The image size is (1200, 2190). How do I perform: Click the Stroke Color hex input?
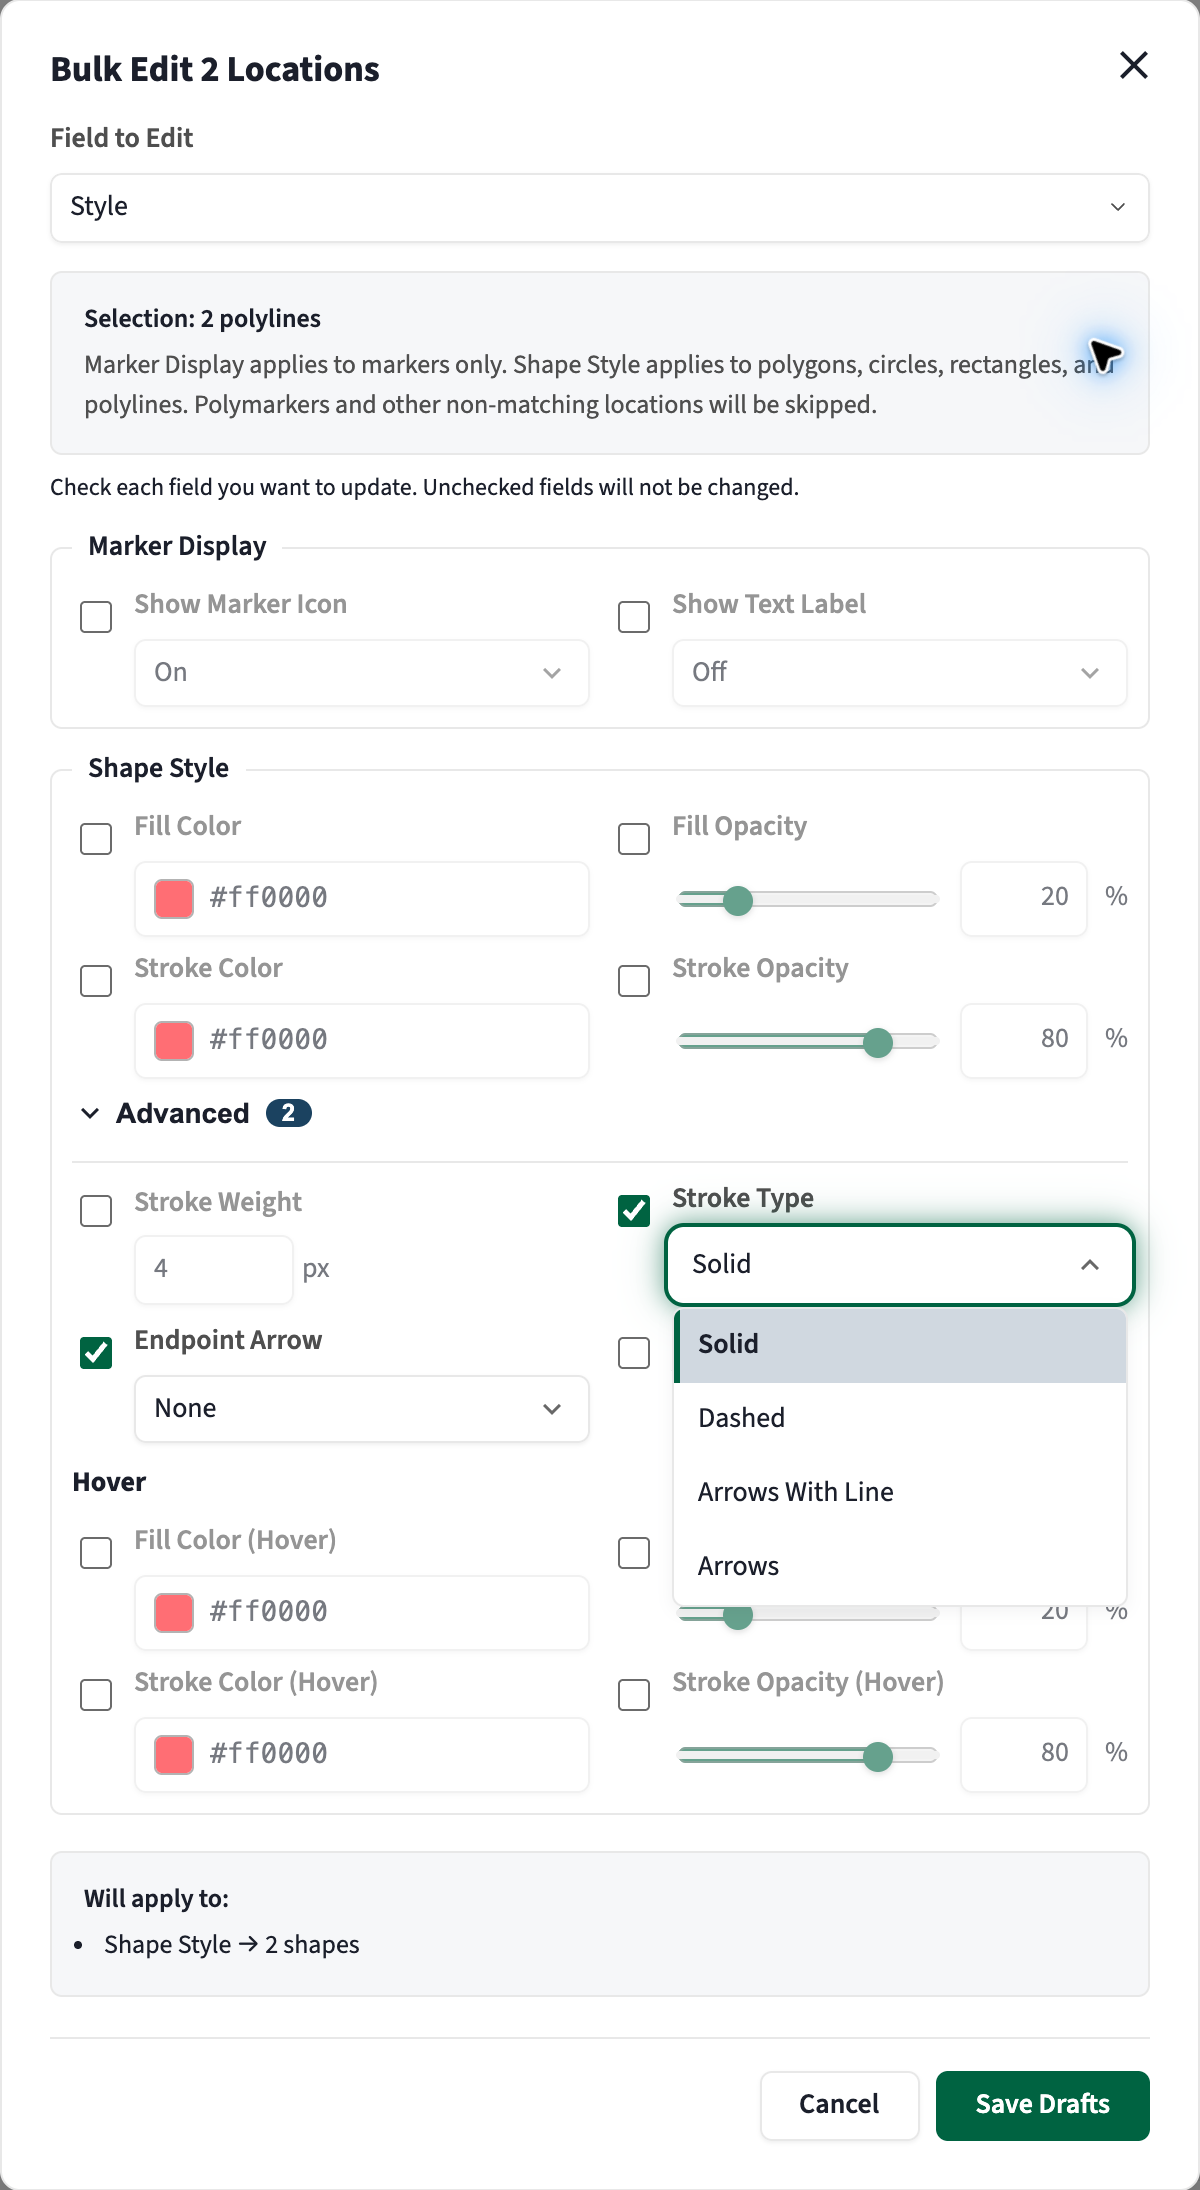pos(362,1041)
